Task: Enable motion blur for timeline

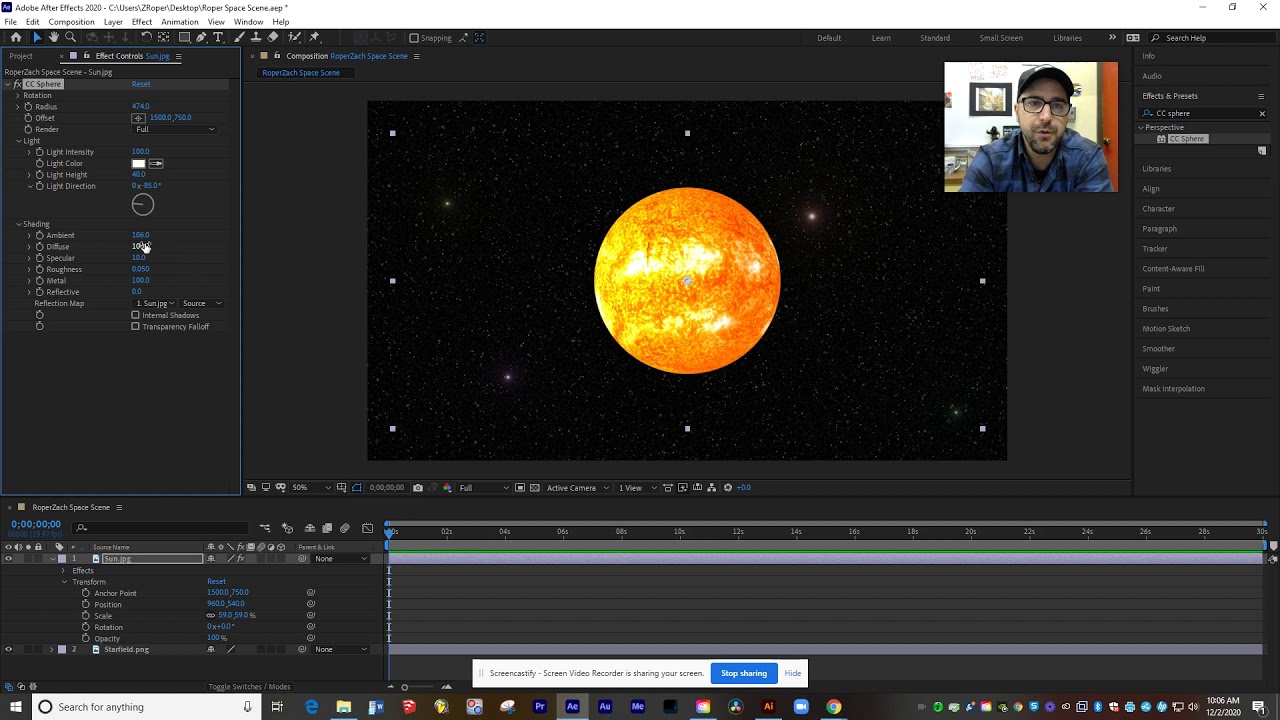Action: [x=345, y=528]
